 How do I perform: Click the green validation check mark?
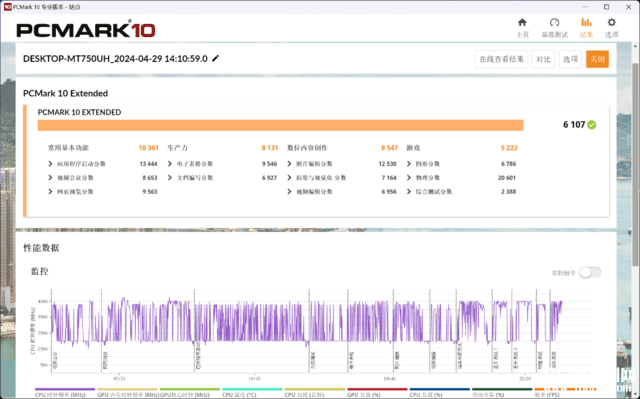pos(591,125)
